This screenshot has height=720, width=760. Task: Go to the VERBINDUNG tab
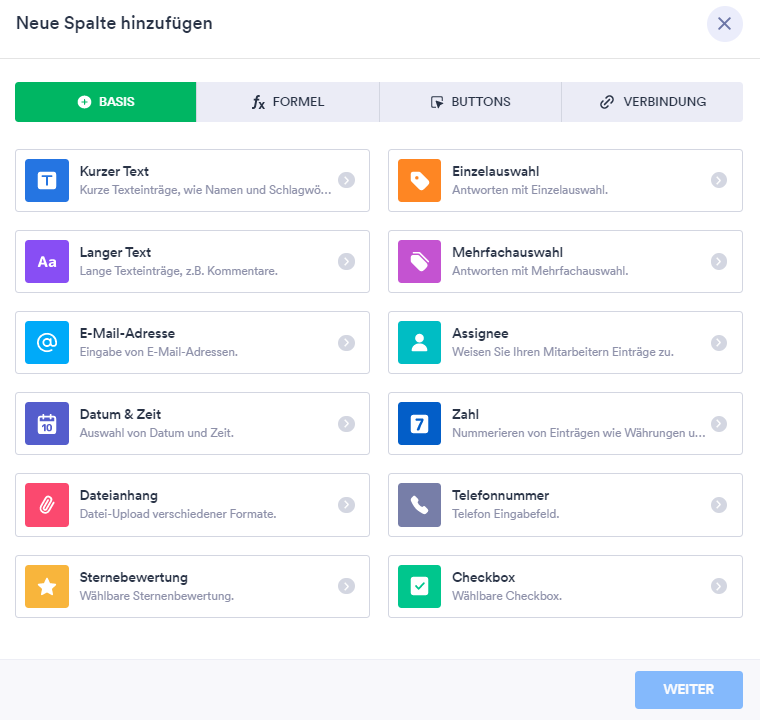coord(652,102)
